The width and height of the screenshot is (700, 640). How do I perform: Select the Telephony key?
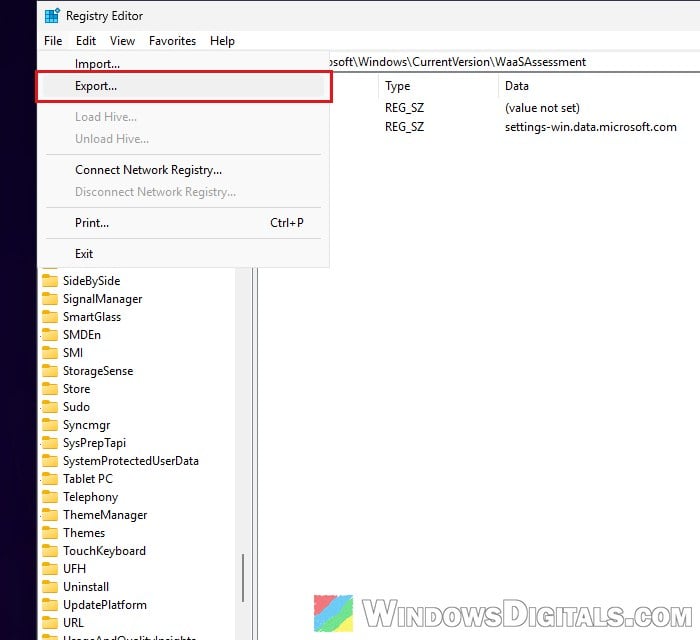point(91,497)
